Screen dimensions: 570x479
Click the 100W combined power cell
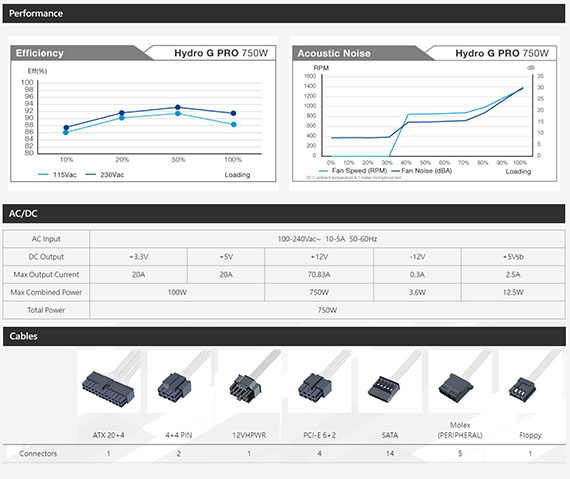pyautogui.click(x=177, y=293)
